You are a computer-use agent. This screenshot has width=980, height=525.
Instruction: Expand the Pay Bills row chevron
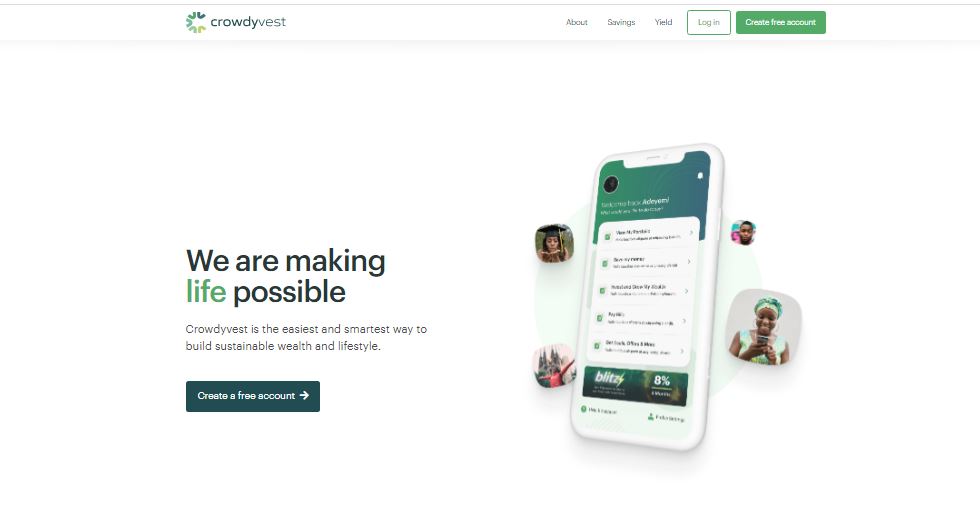point(684,321)
